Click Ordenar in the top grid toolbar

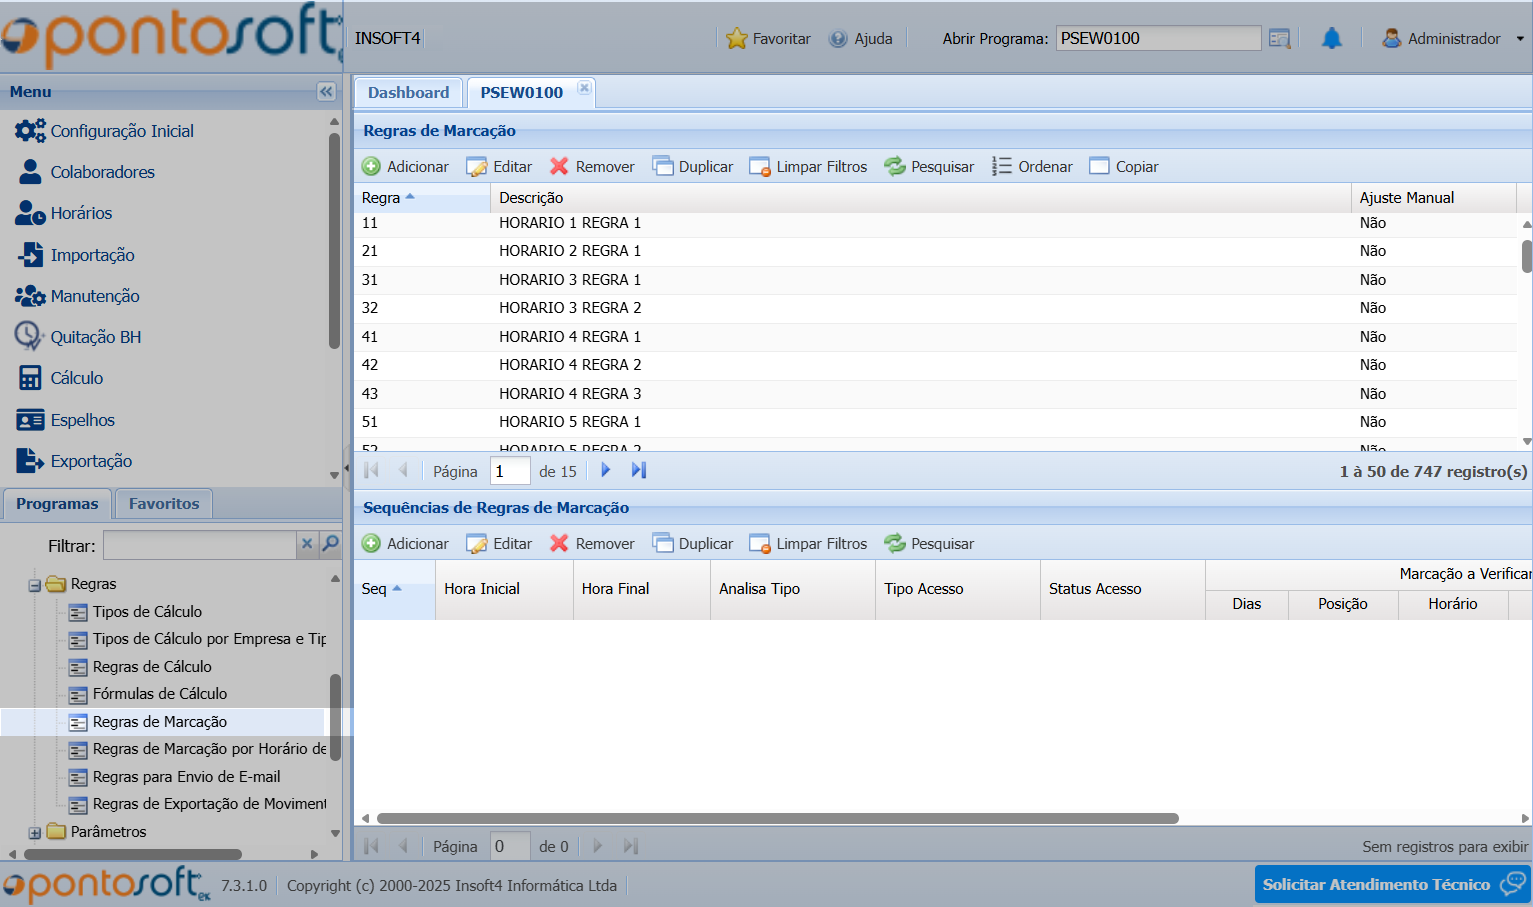pyautogui.click(x=1032, y=167)
